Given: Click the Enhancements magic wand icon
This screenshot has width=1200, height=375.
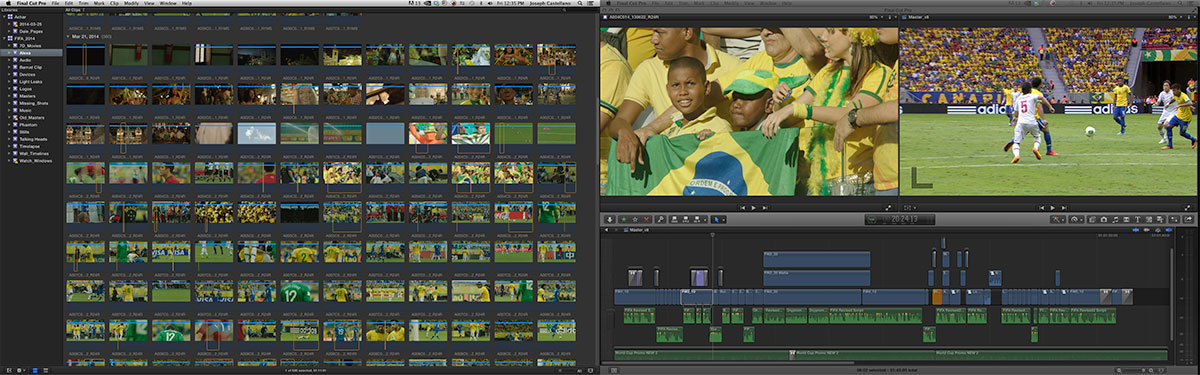Looking at the screenshot, I should [1056, 219].
